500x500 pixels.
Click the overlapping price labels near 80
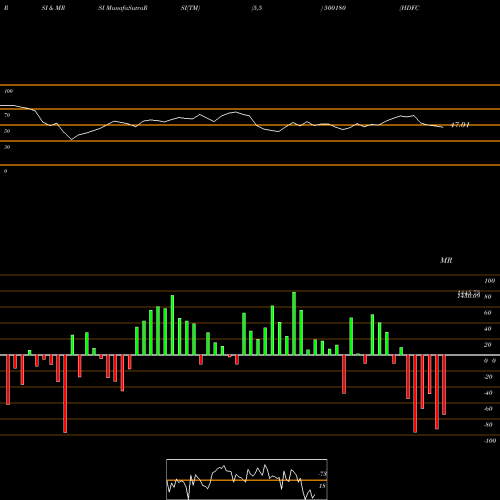click(x=469, y=294)
